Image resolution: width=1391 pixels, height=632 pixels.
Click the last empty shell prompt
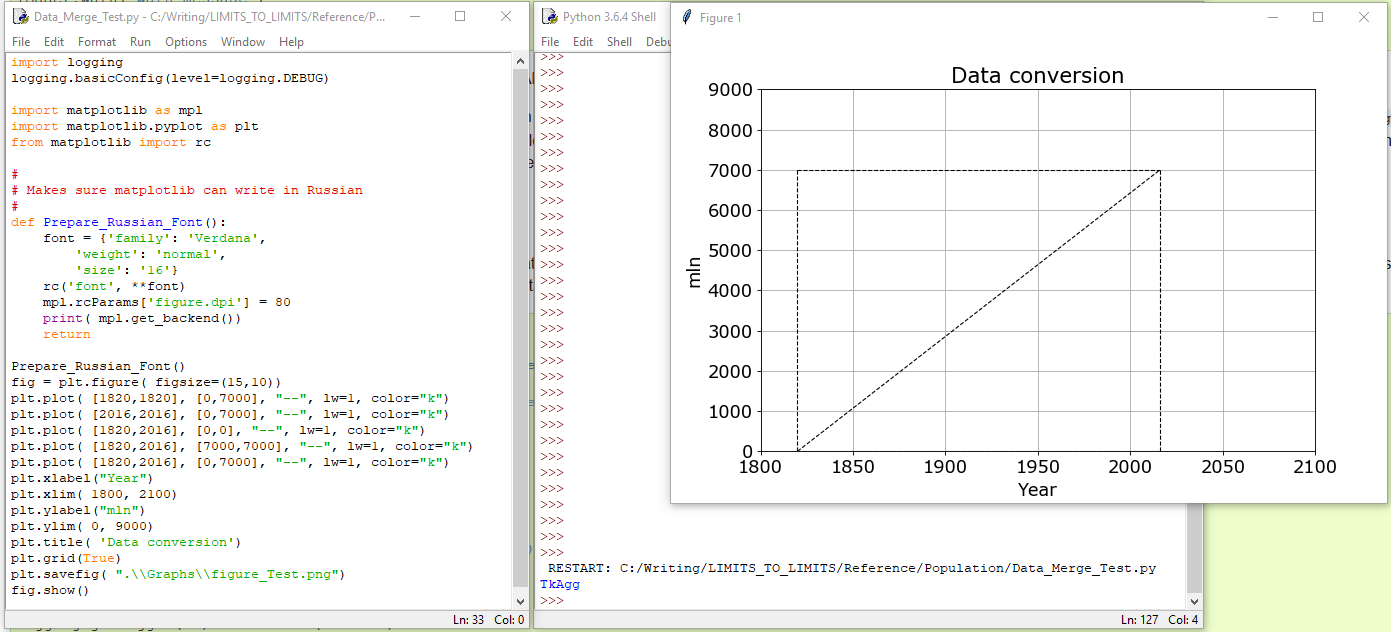click(x=552, y=600)
